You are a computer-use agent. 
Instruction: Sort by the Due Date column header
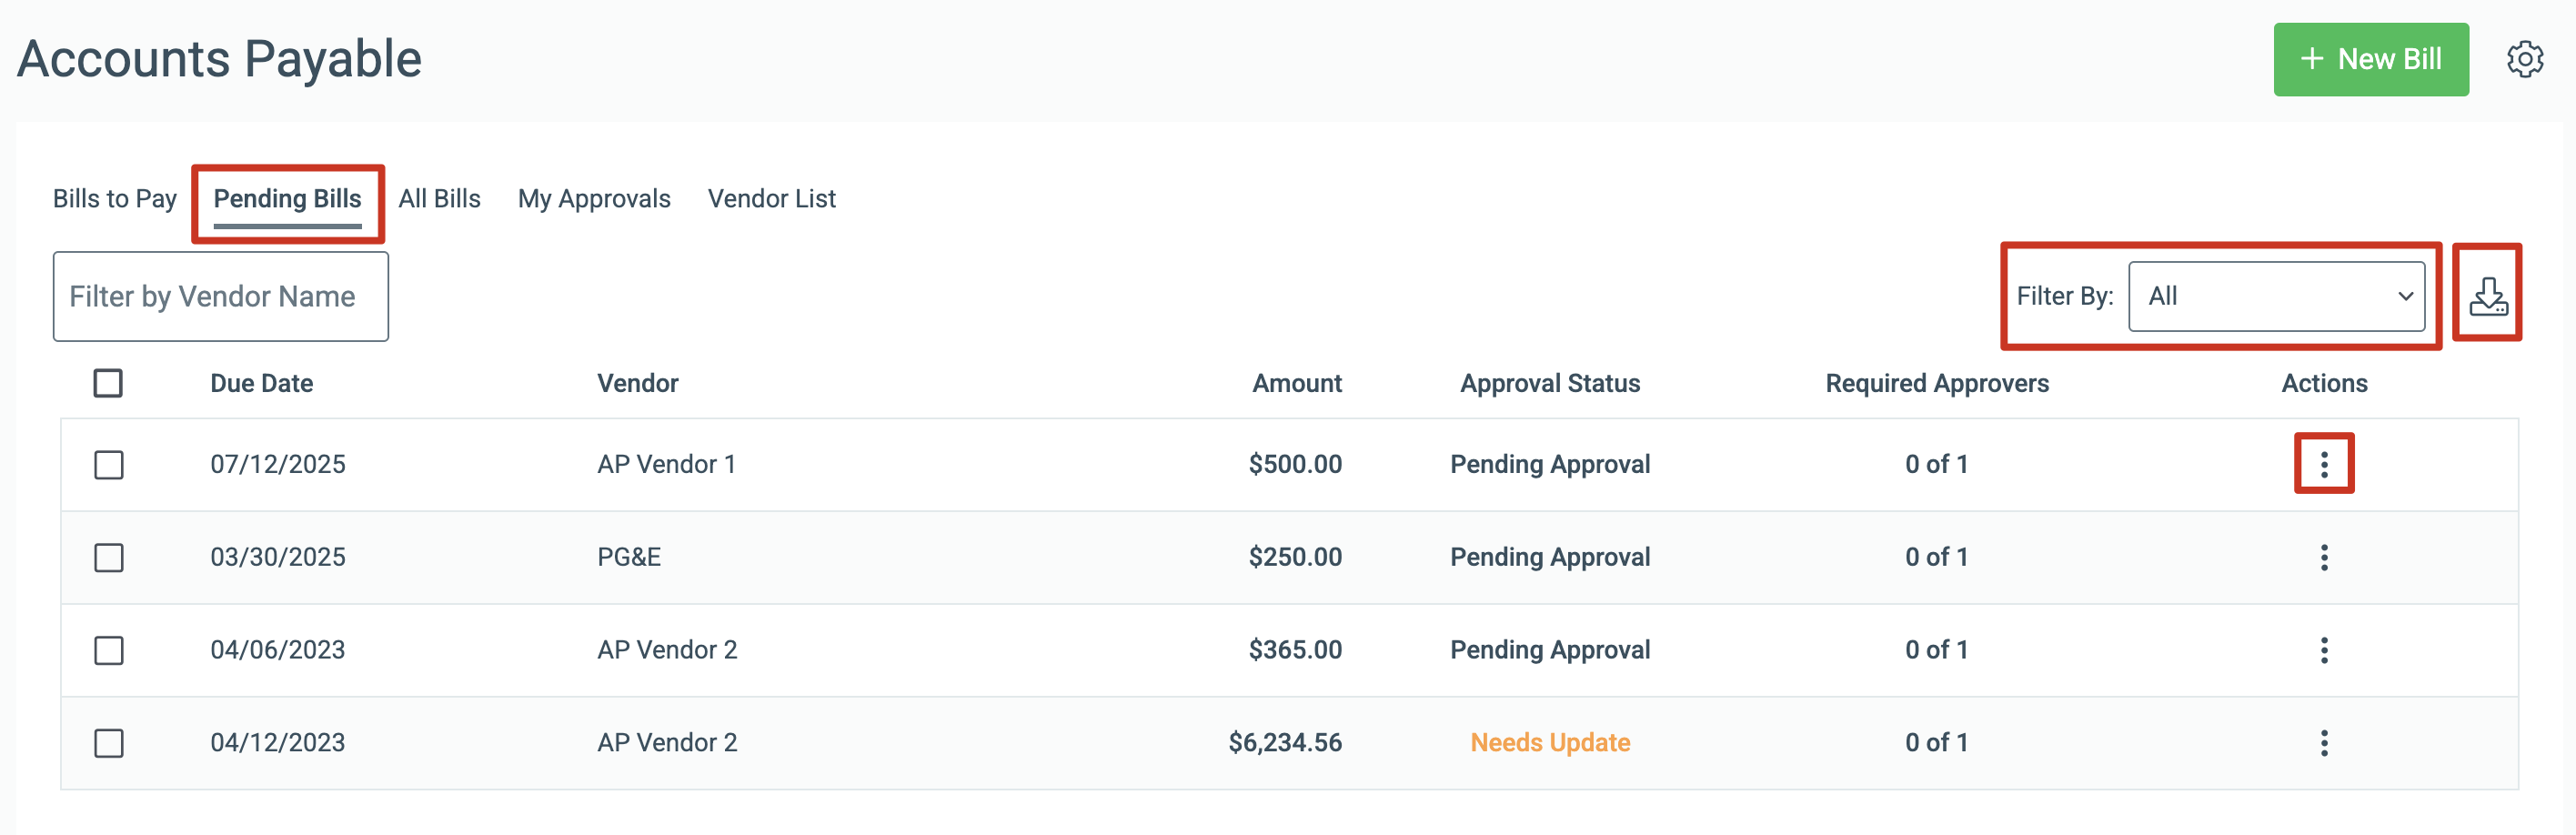[261, 383]
